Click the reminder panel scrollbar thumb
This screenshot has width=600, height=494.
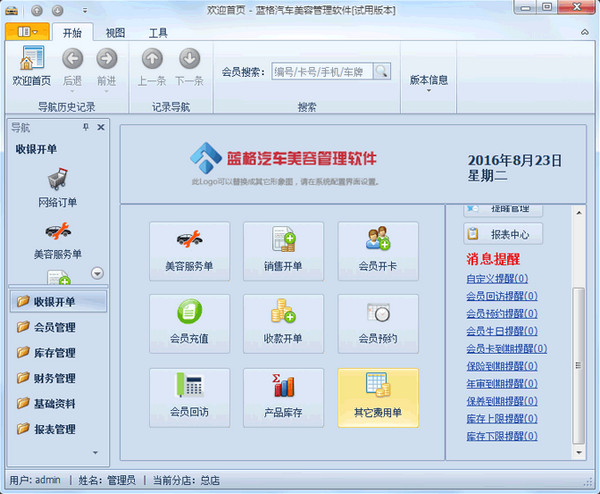pos(579,365)
